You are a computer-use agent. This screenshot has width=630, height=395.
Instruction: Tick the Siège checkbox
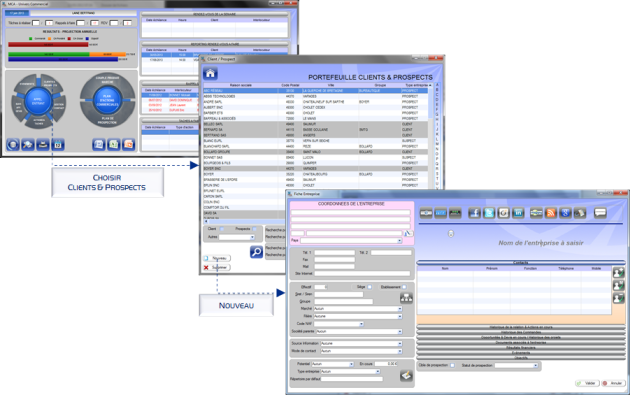pyautogui.click(x=369, y=287)
